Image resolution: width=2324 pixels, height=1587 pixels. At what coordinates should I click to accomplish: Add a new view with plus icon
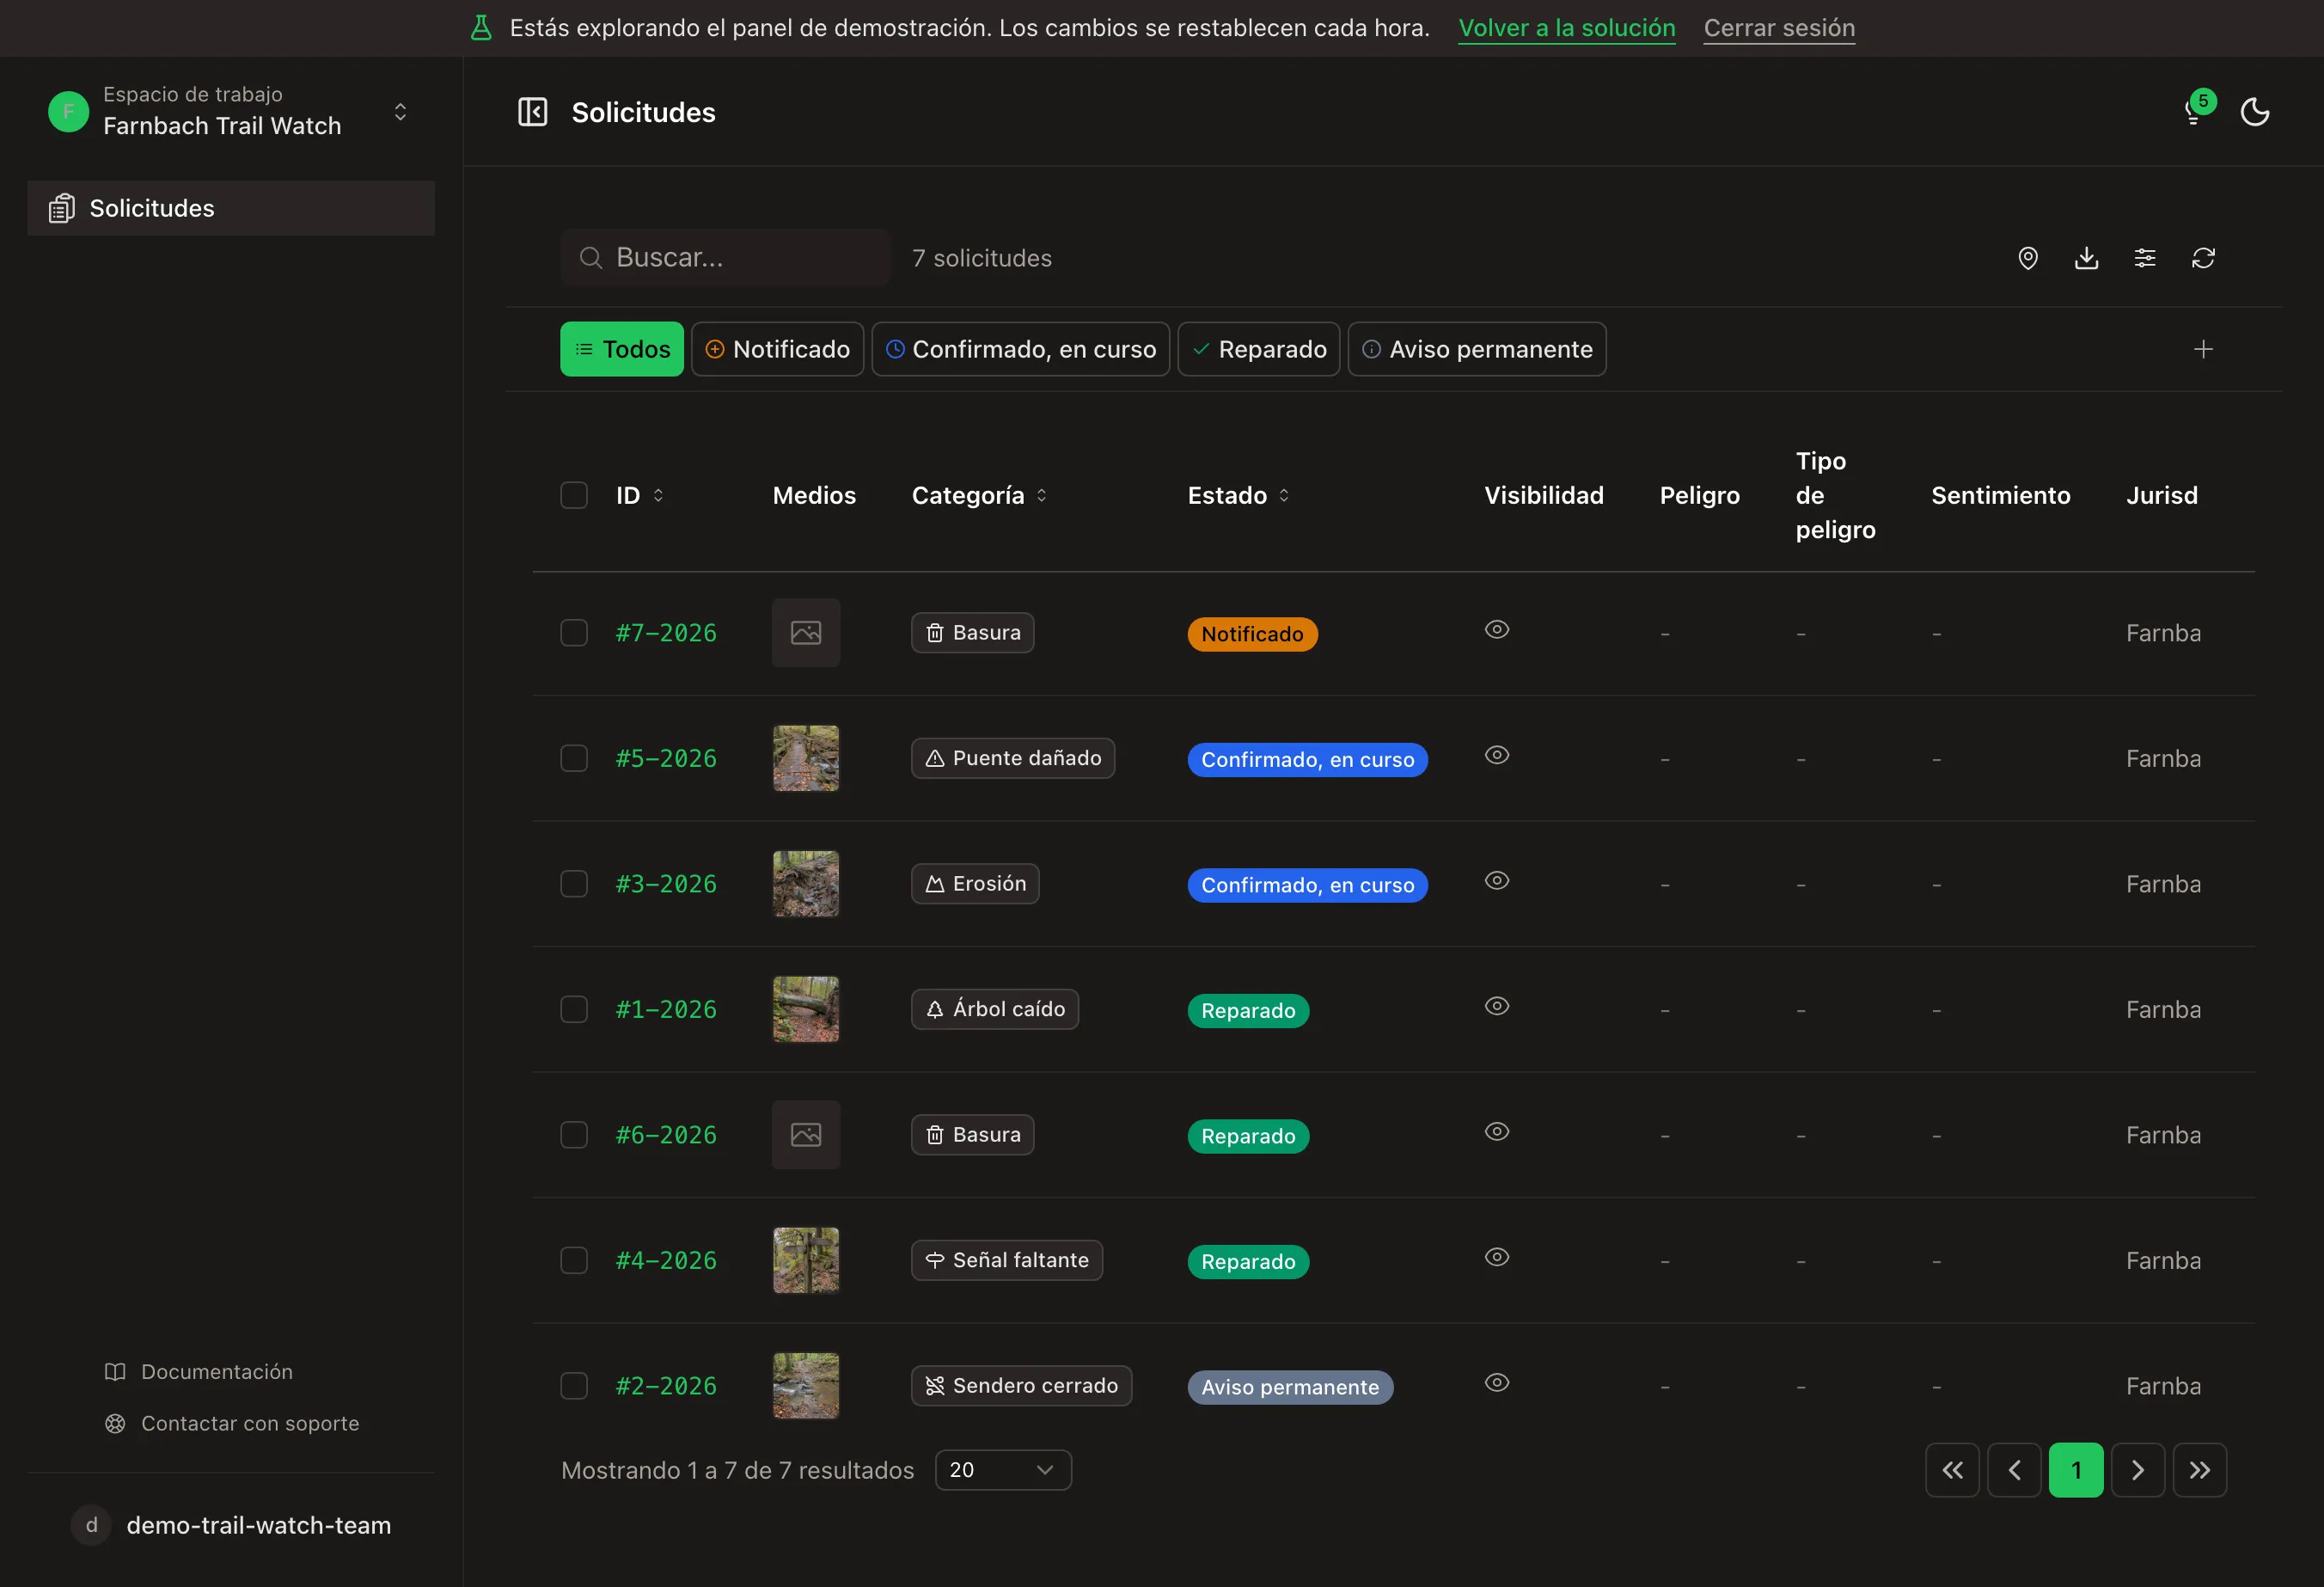pos(2203,349)
